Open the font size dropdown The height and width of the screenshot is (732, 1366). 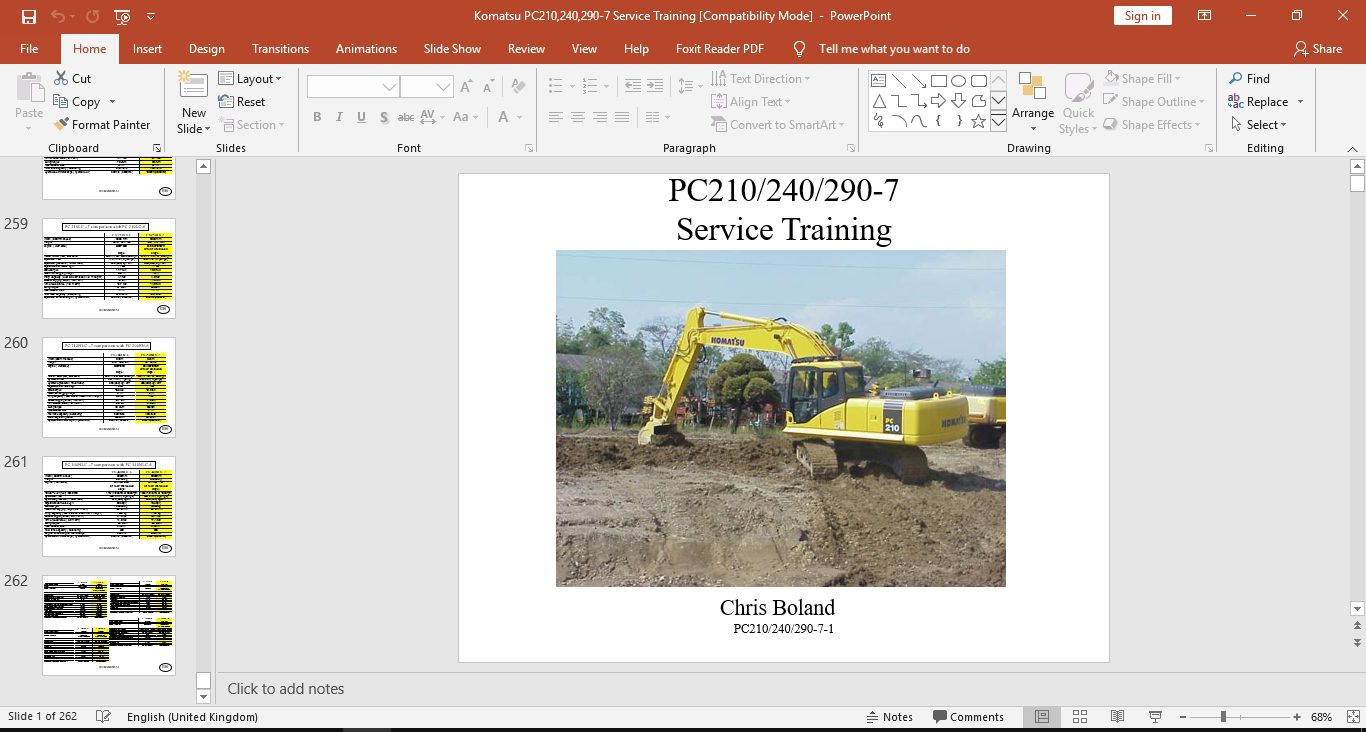[x=444, y=88]
